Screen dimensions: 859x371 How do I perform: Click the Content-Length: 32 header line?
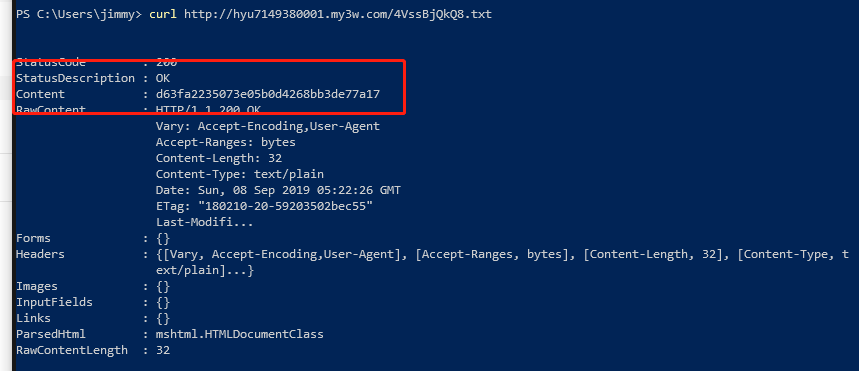coord(219,158)
